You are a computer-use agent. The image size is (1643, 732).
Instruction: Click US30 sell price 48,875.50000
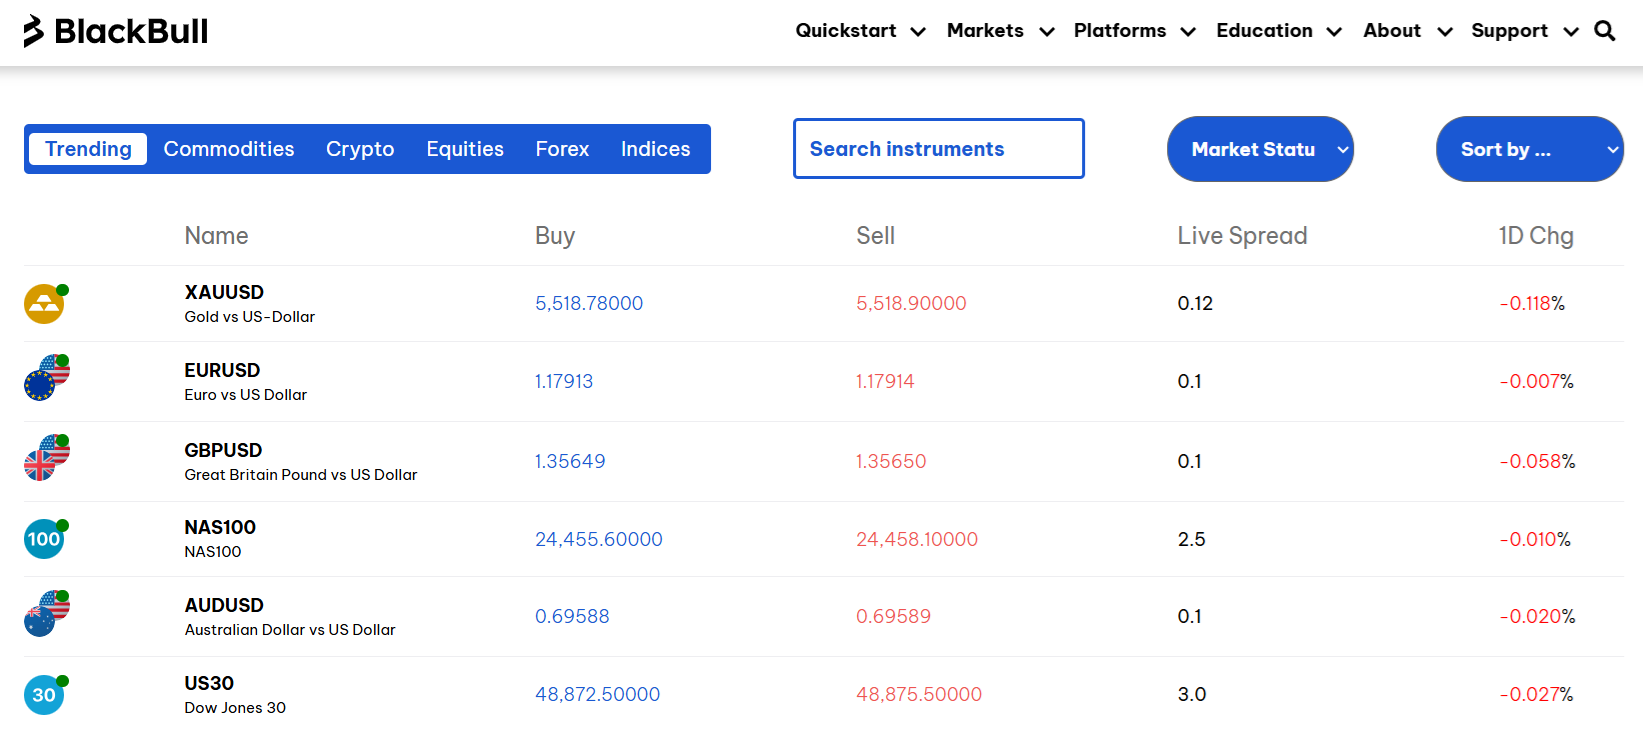click(x=919, y=694)
